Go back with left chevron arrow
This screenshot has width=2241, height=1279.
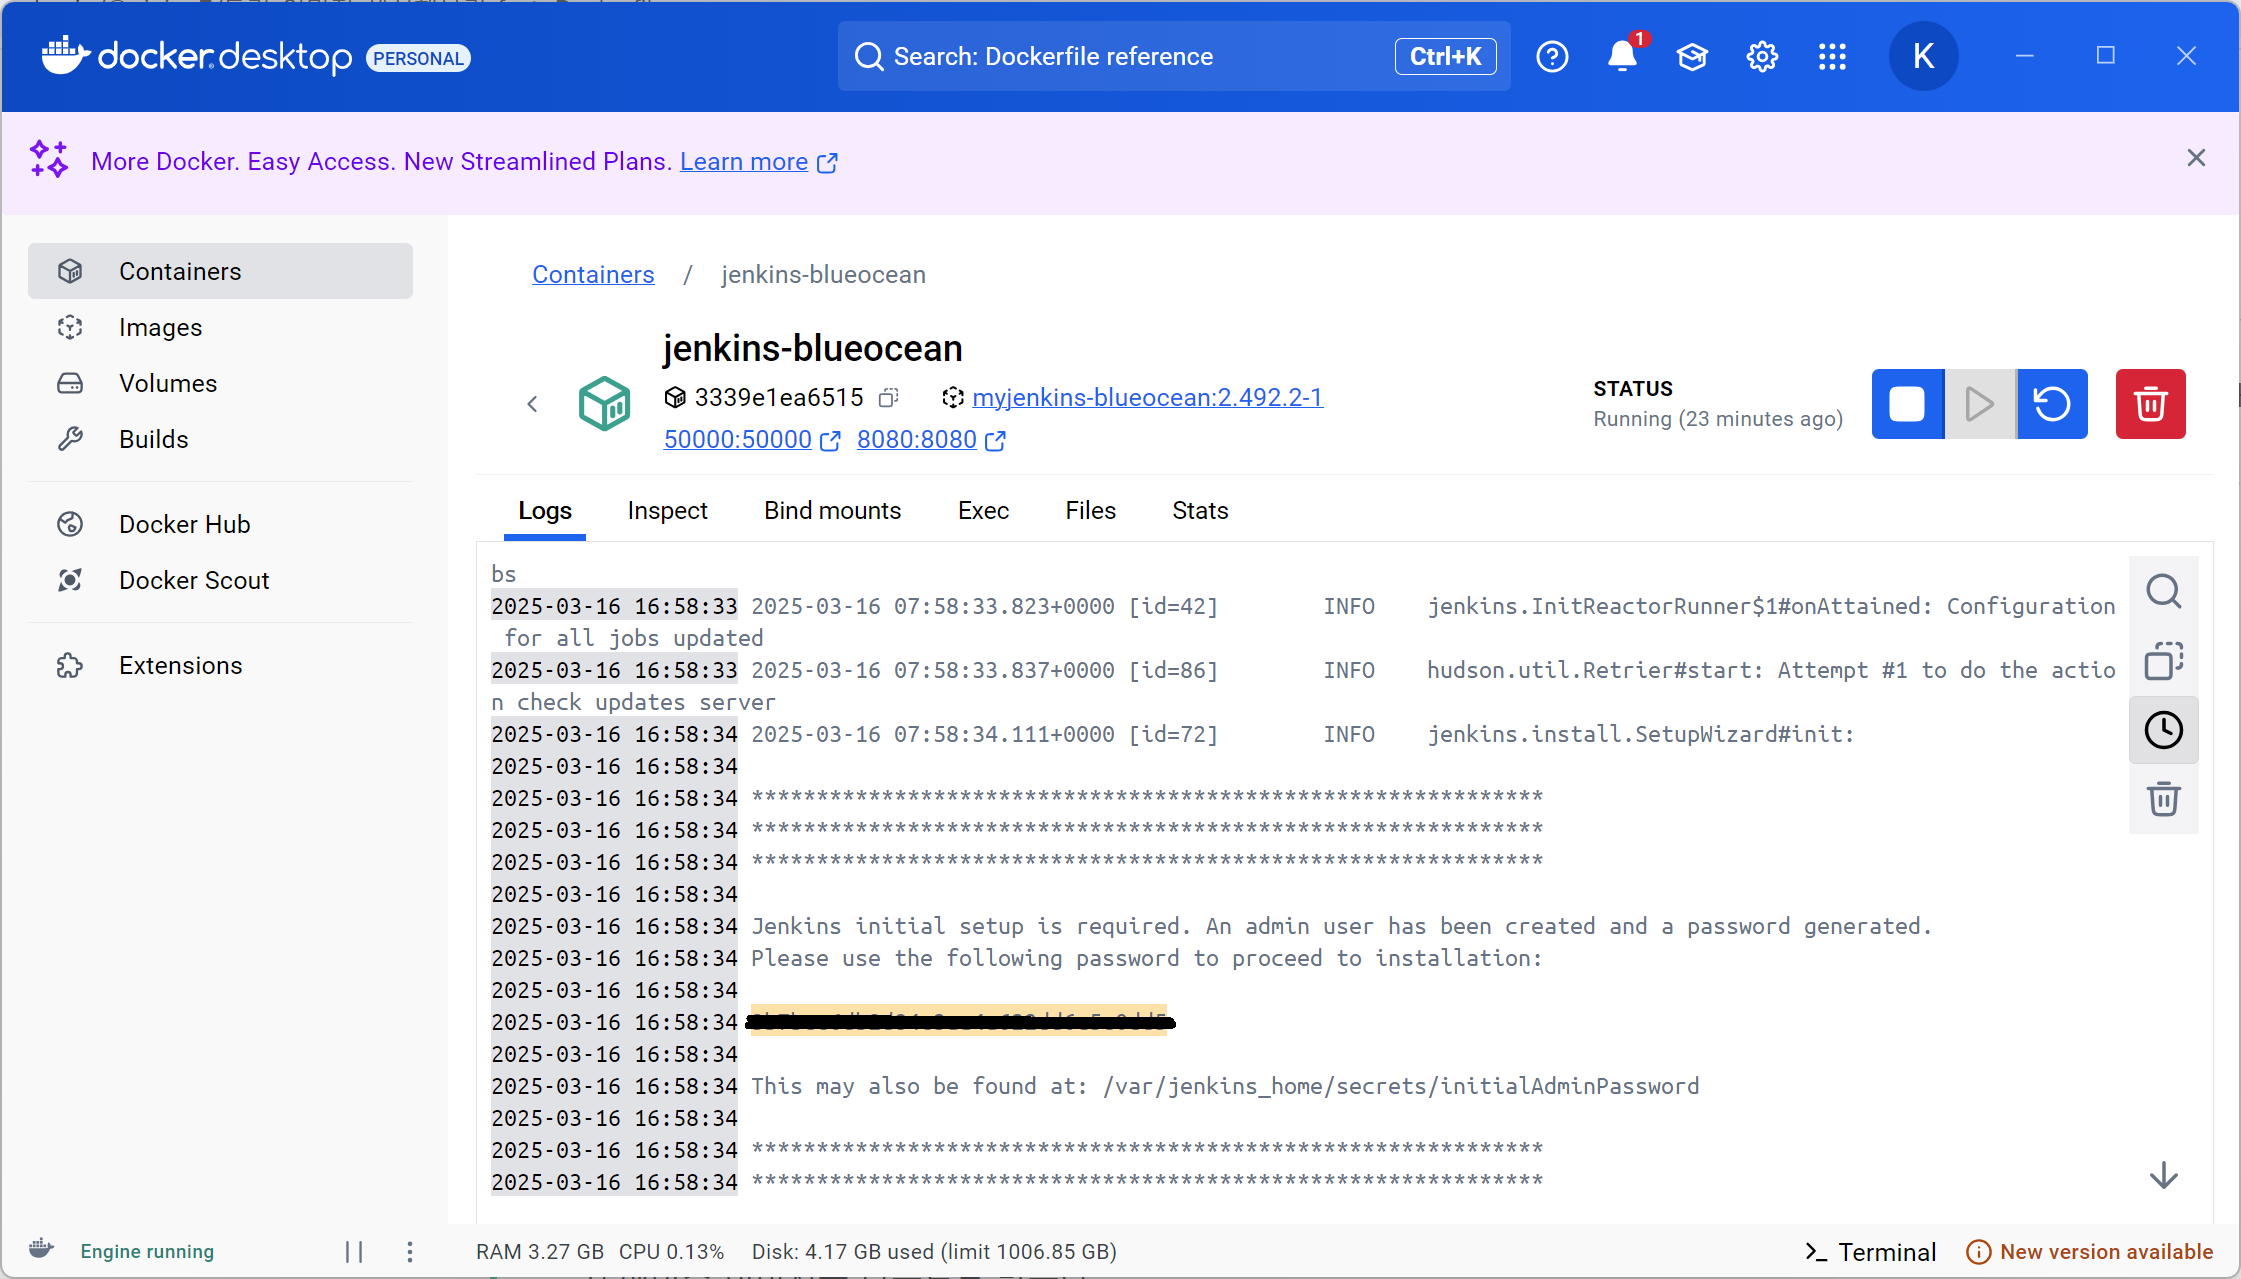532,404
